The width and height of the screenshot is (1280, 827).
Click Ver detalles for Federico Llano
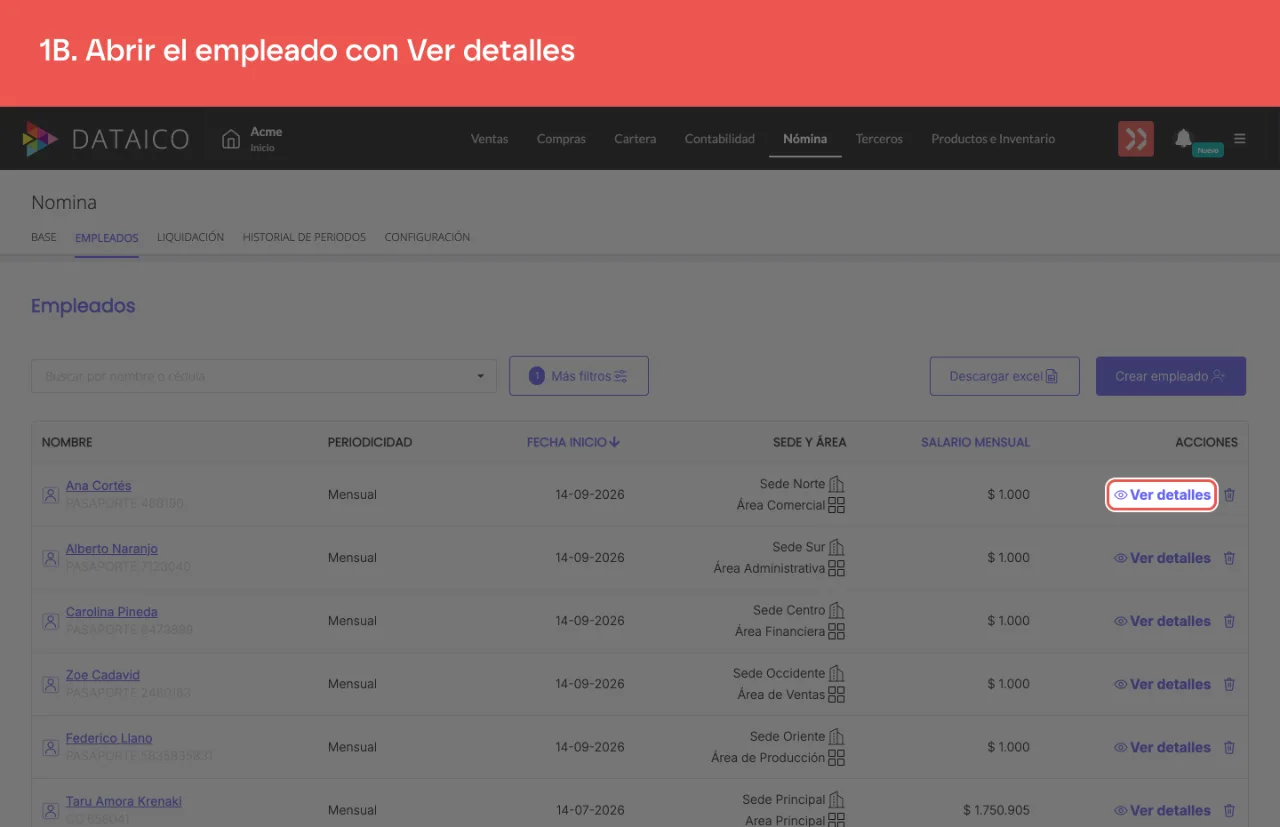1162,747
